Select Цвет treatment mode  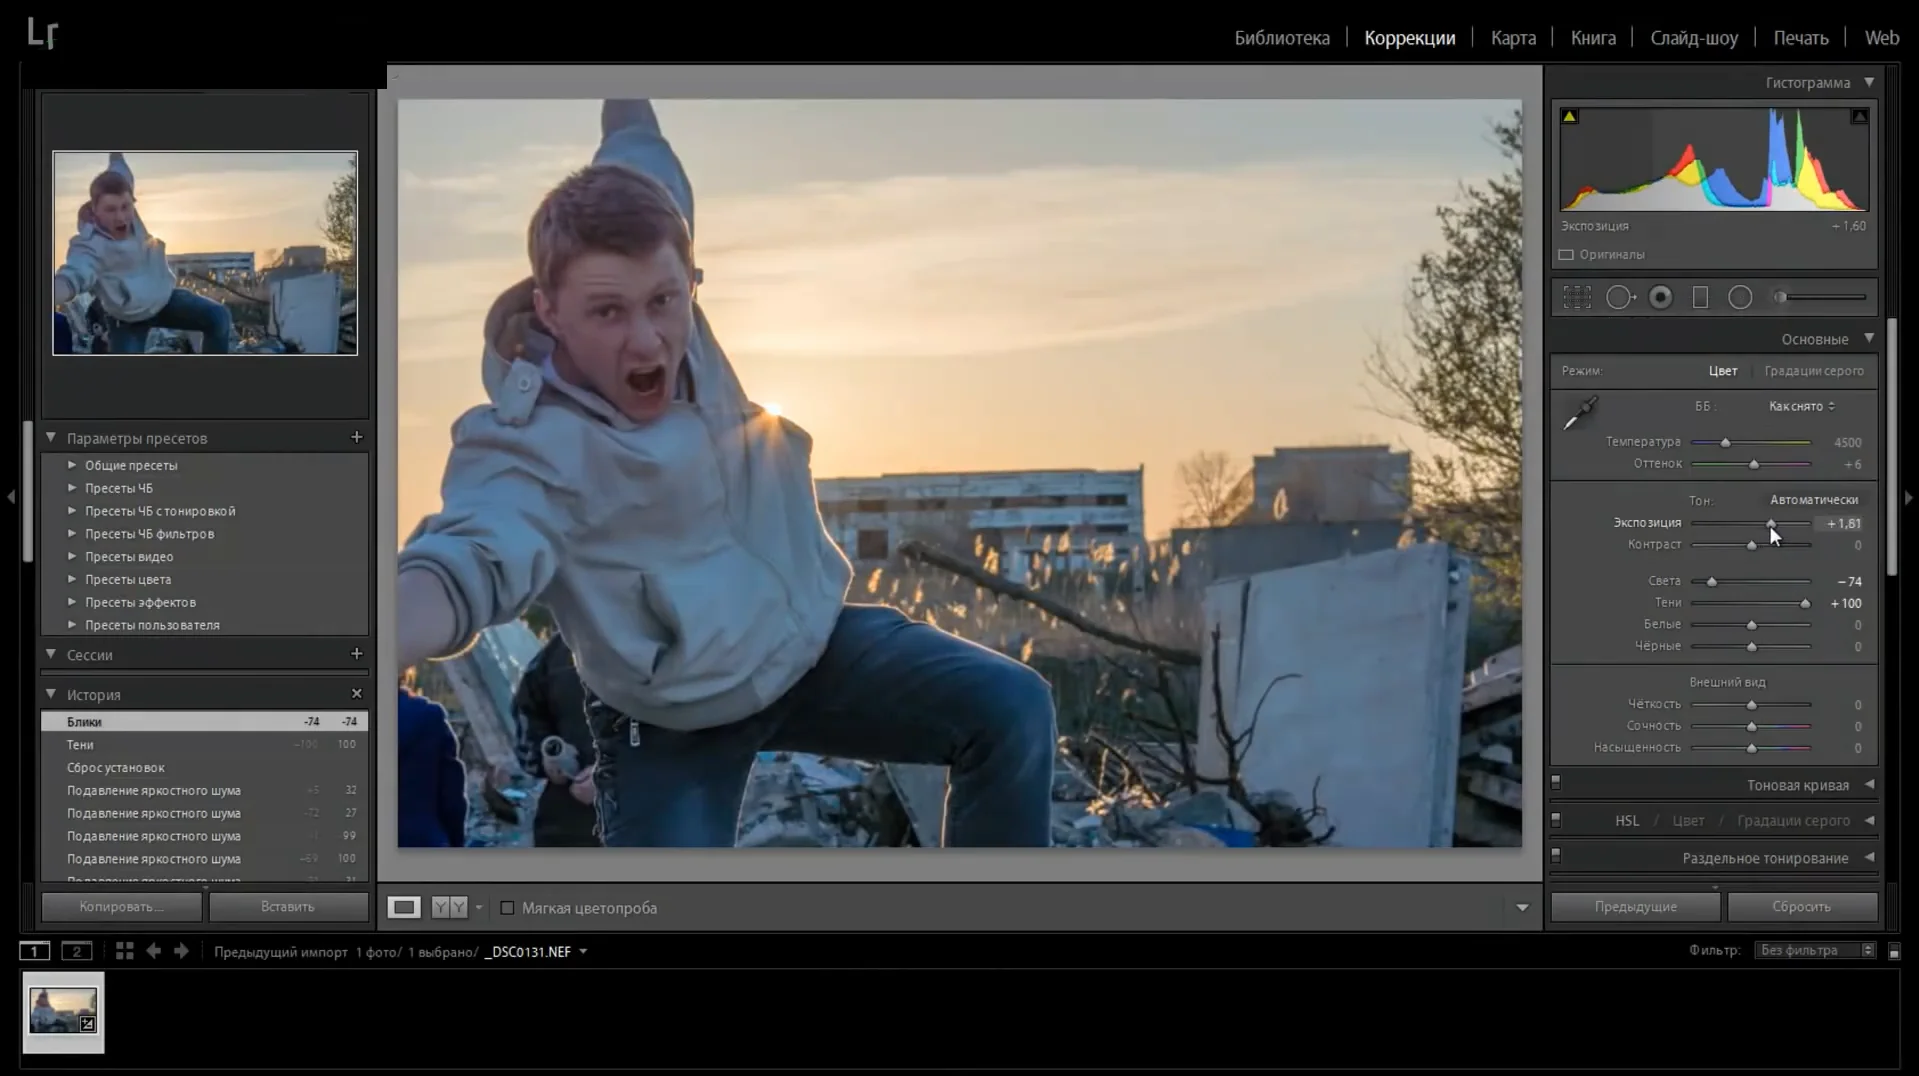coord(1722,371)
